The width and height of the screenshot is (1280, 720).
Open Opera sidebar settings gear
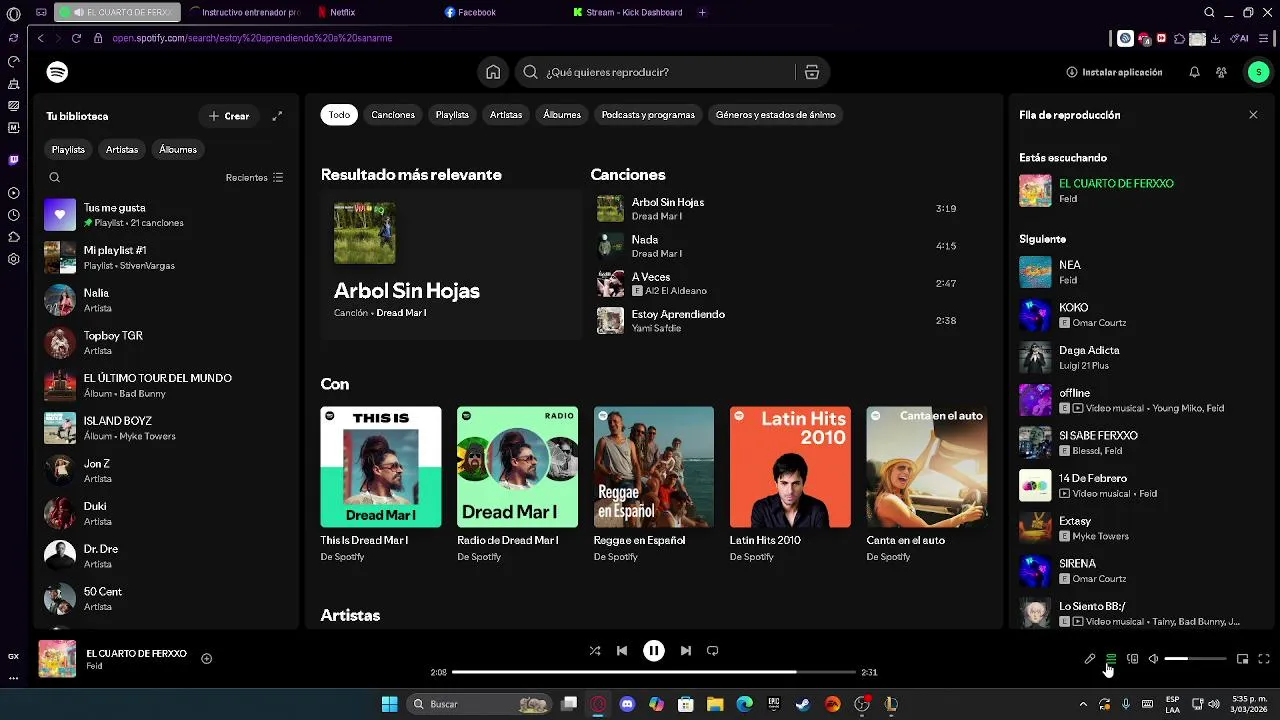click(13, 259)
